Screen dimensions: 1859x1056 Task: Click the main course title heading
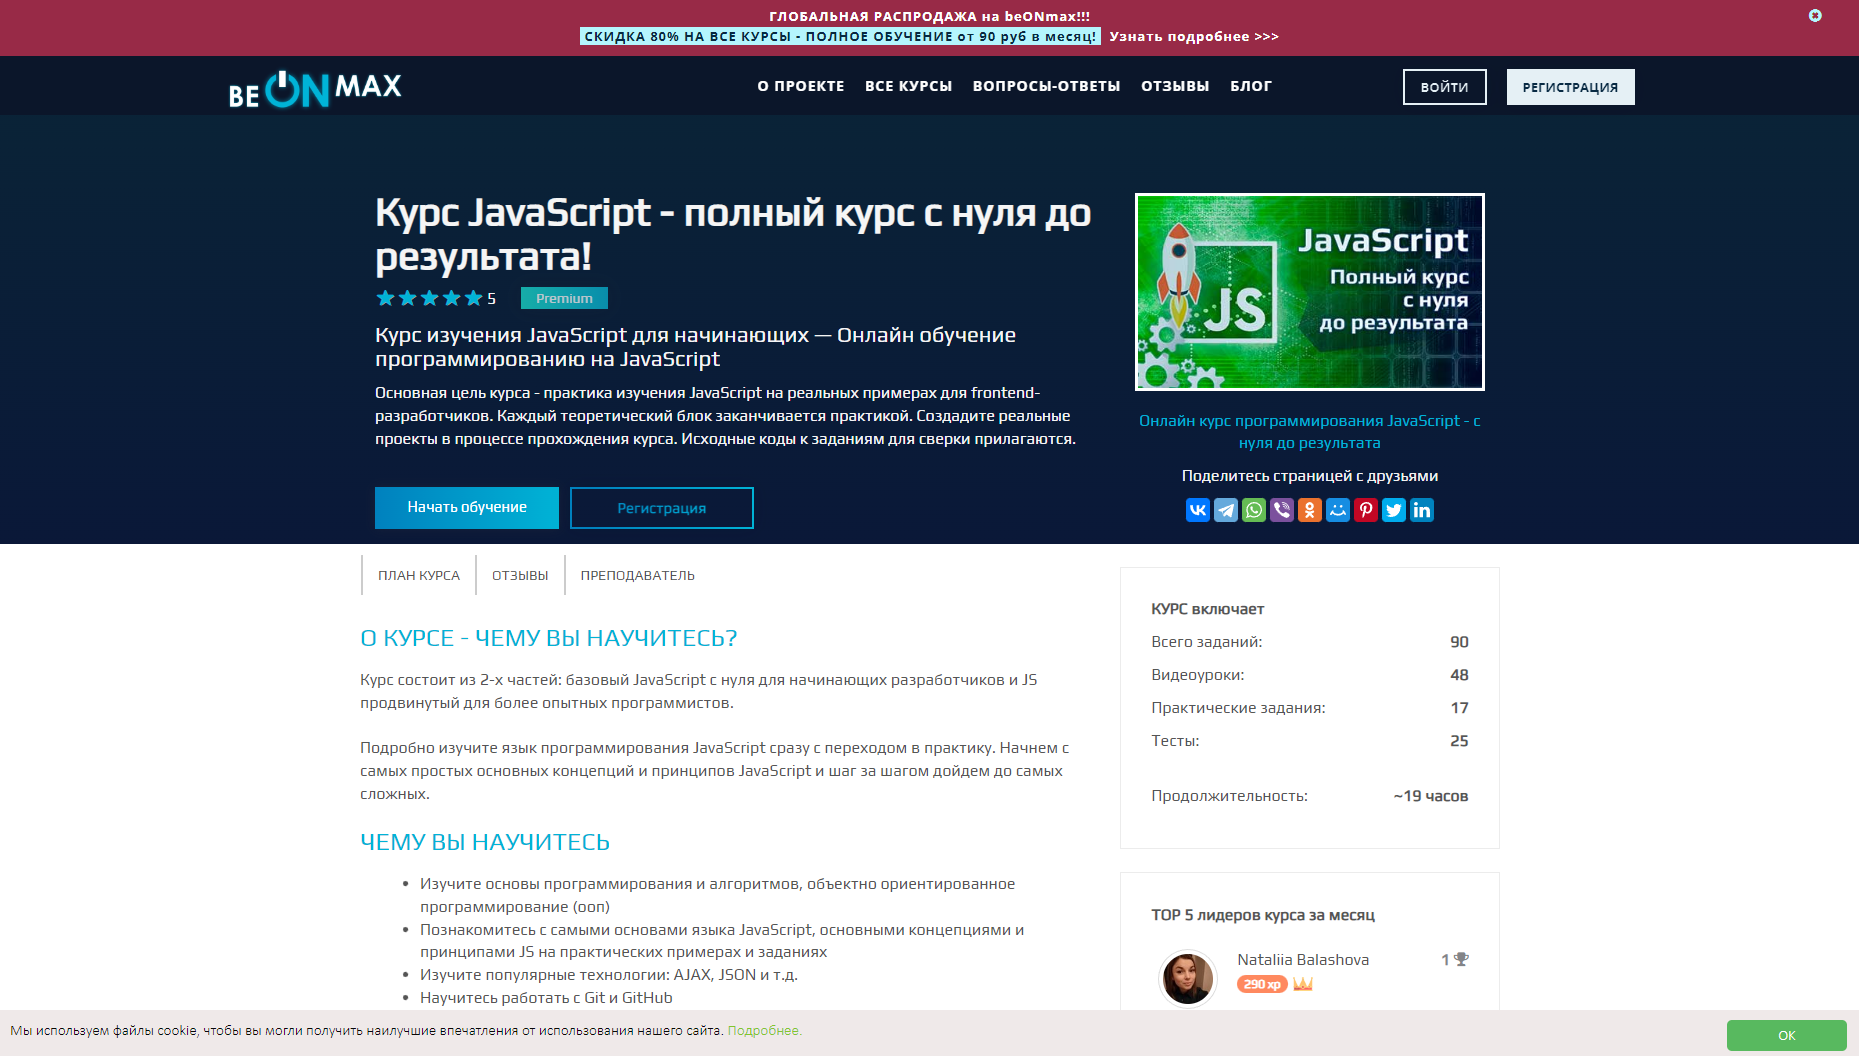click(733, 235)
